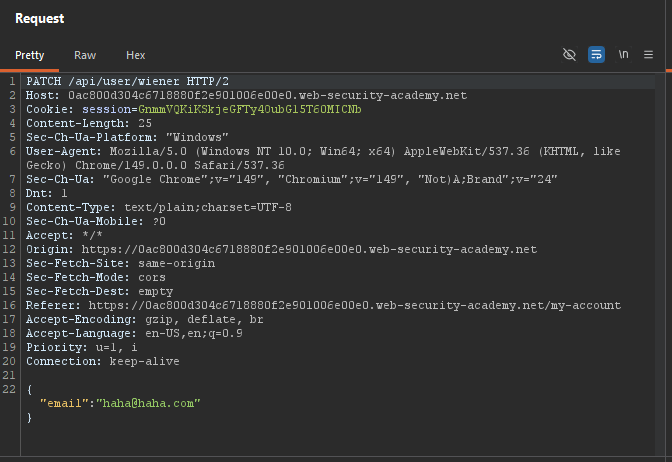Open the hamburger options menu

[648, 55]
